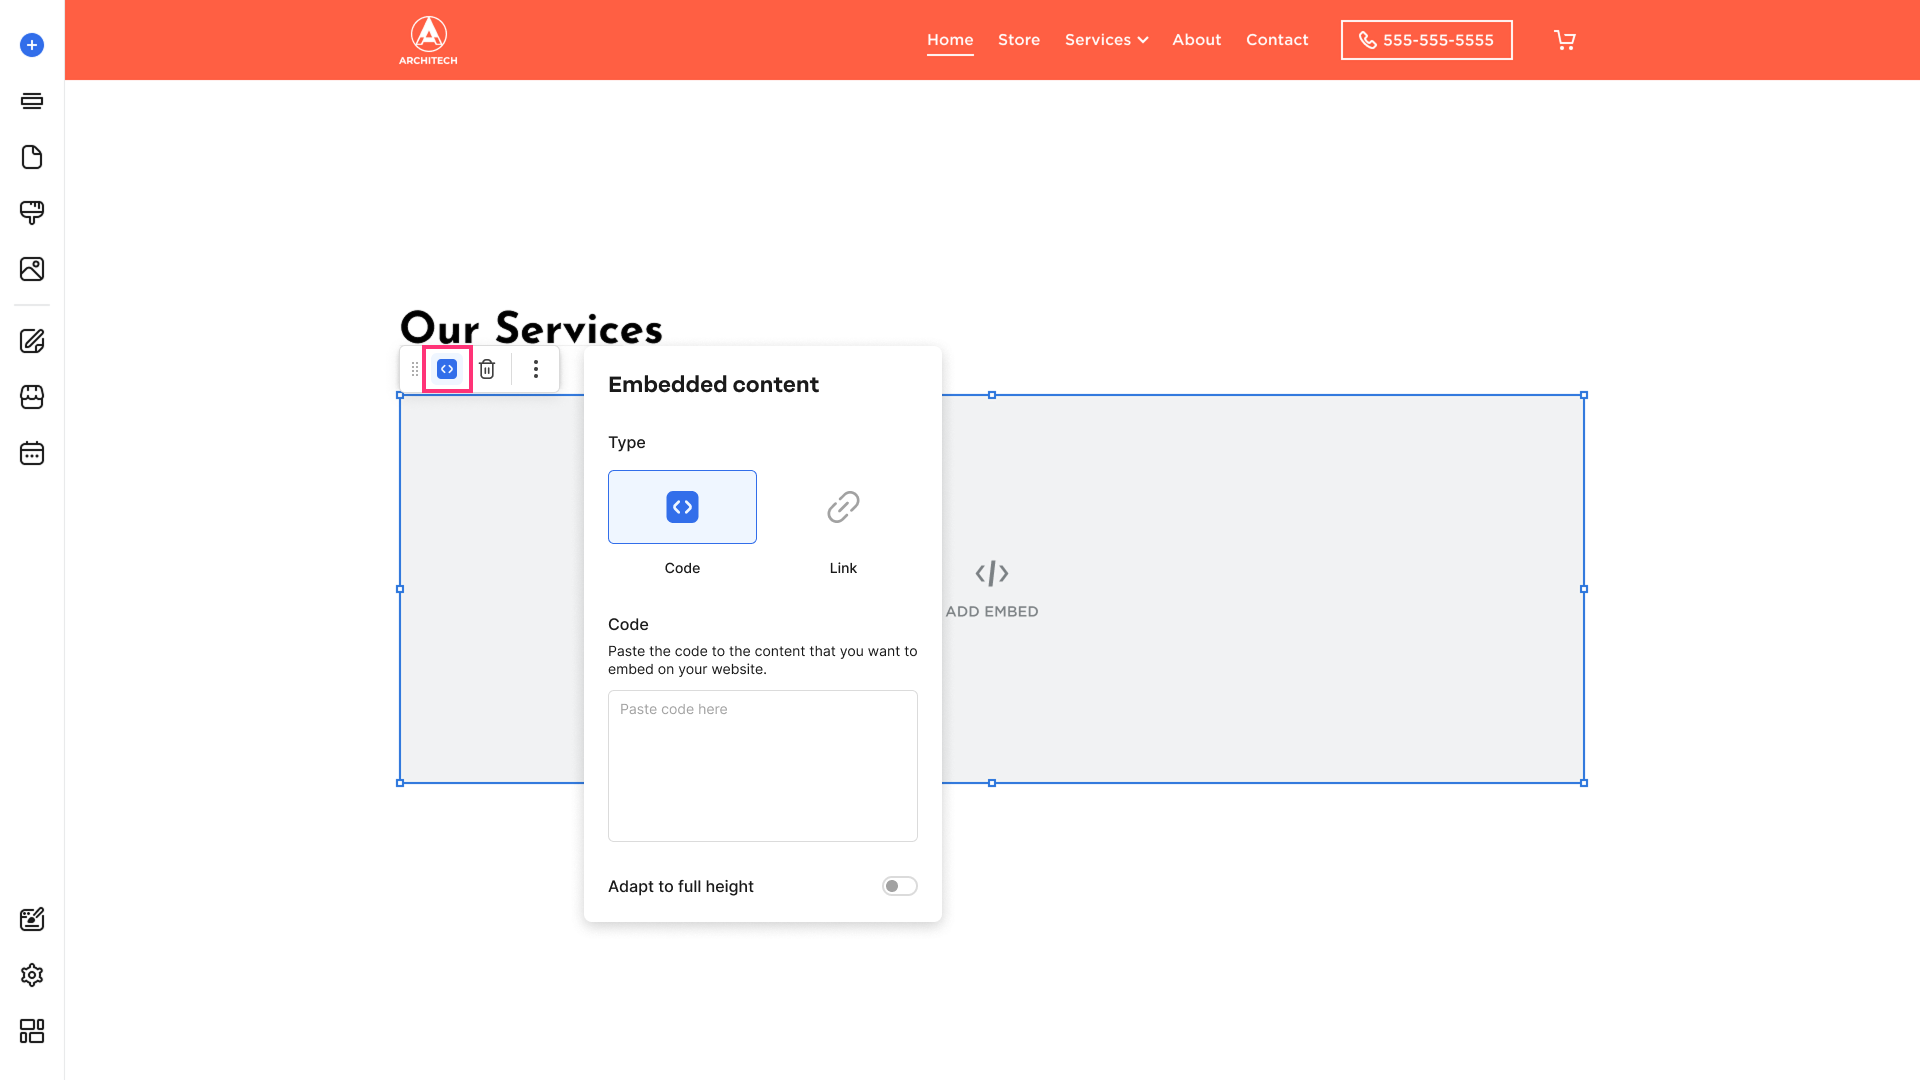The width and height of the screenshot is (1920, 1080).
Task: Open the media image icon in sidebar
Action: coord(32,269)
